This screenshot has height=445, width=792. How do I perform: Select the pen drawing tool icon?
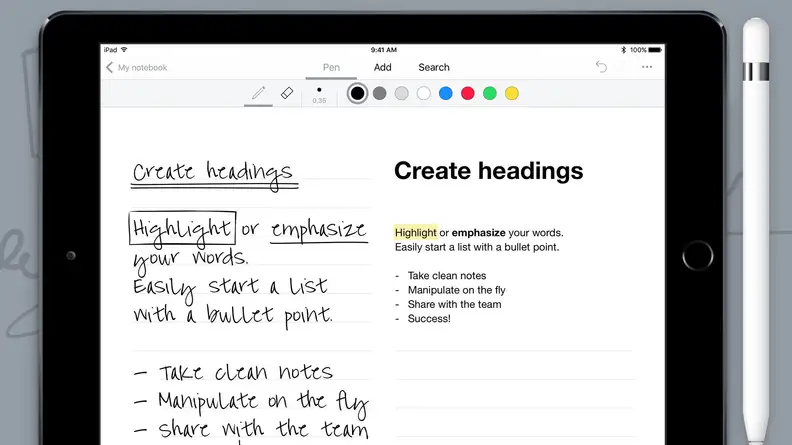coord(258,93)
